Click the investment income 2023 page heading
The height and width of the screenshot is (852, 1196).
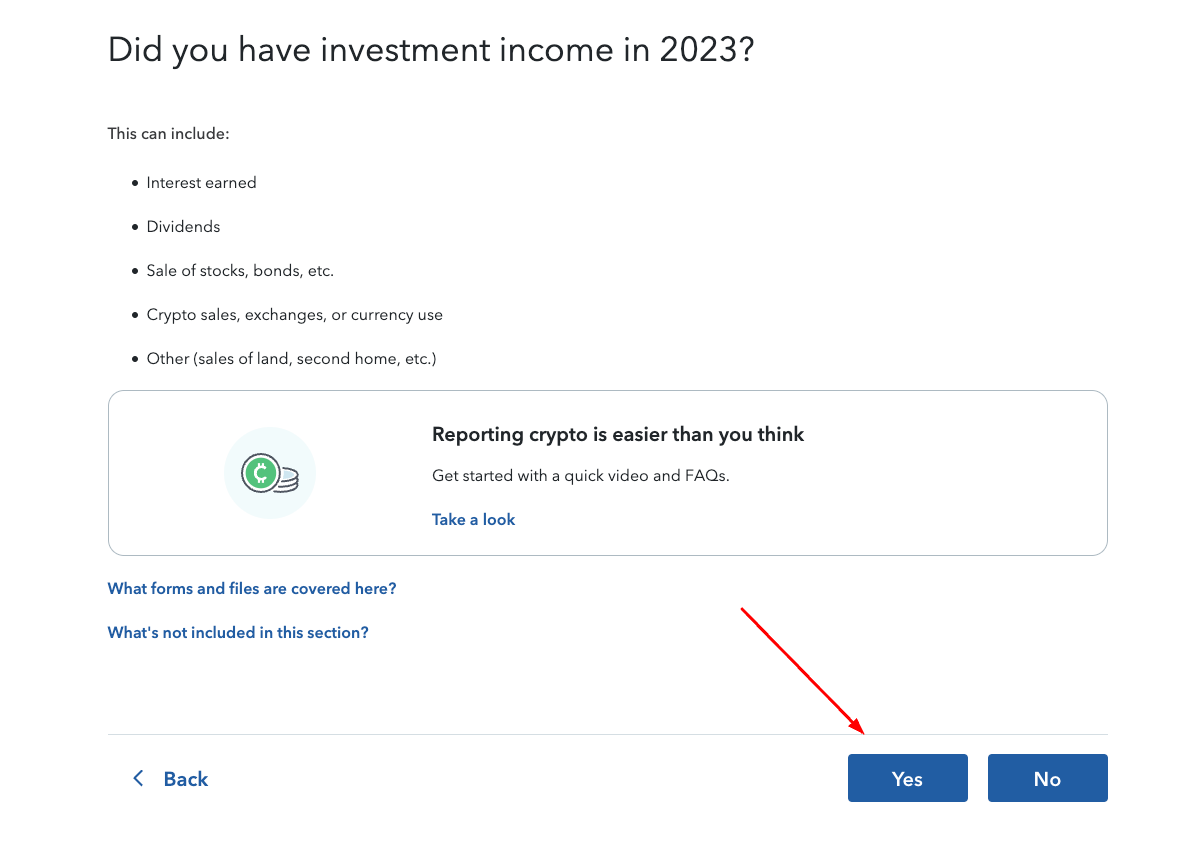click(x=431, y=49)
